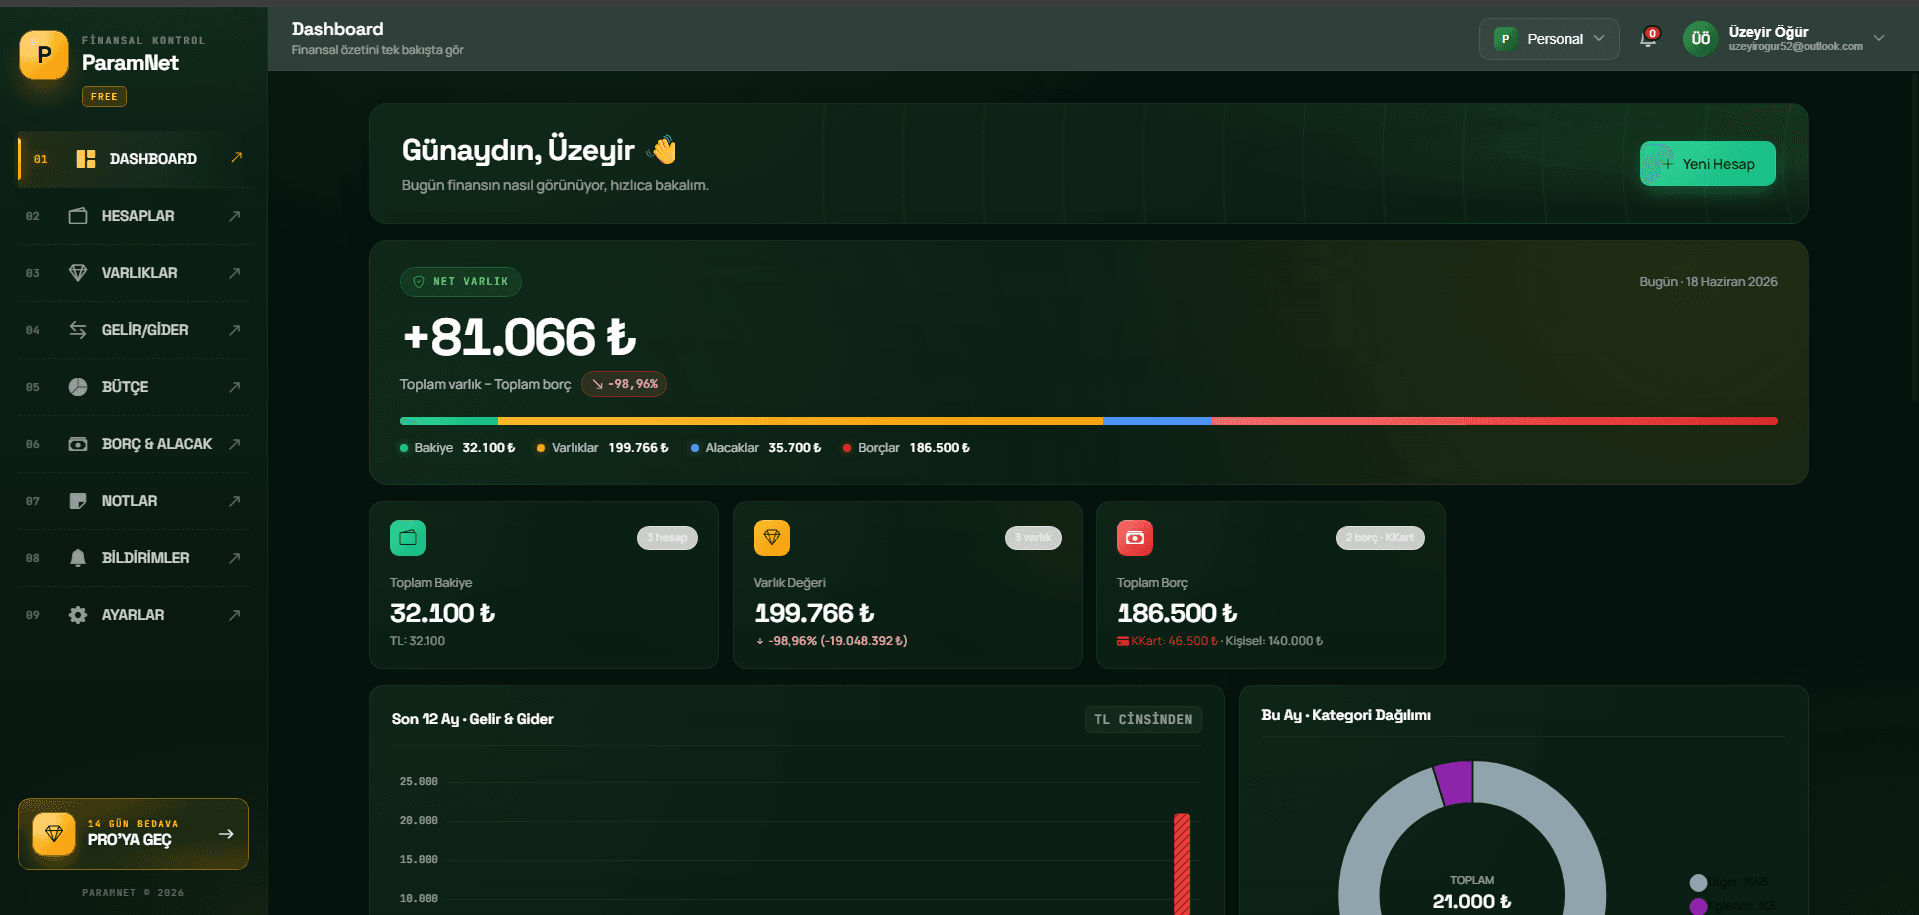The width and height of the screenshot is (1919, 915).
Task: Click the red striped bar in Gelir & Gider chart
Action: (1182, 864)
